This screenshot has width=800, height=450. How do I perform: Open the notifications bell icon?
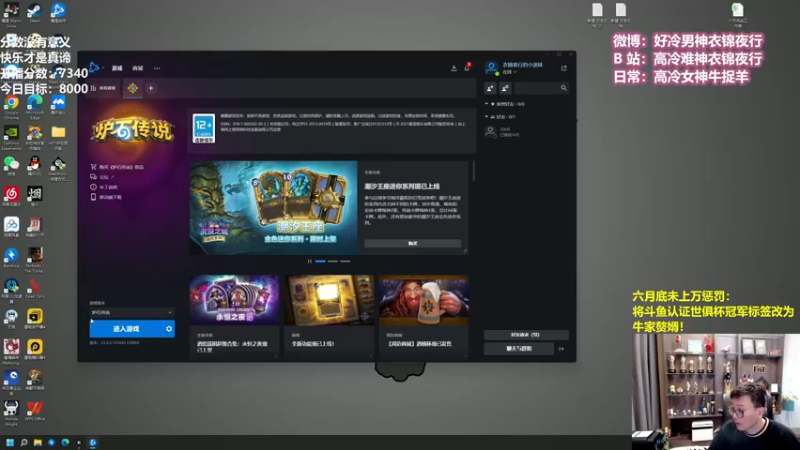pyautogui.click(x=467, y=68)
